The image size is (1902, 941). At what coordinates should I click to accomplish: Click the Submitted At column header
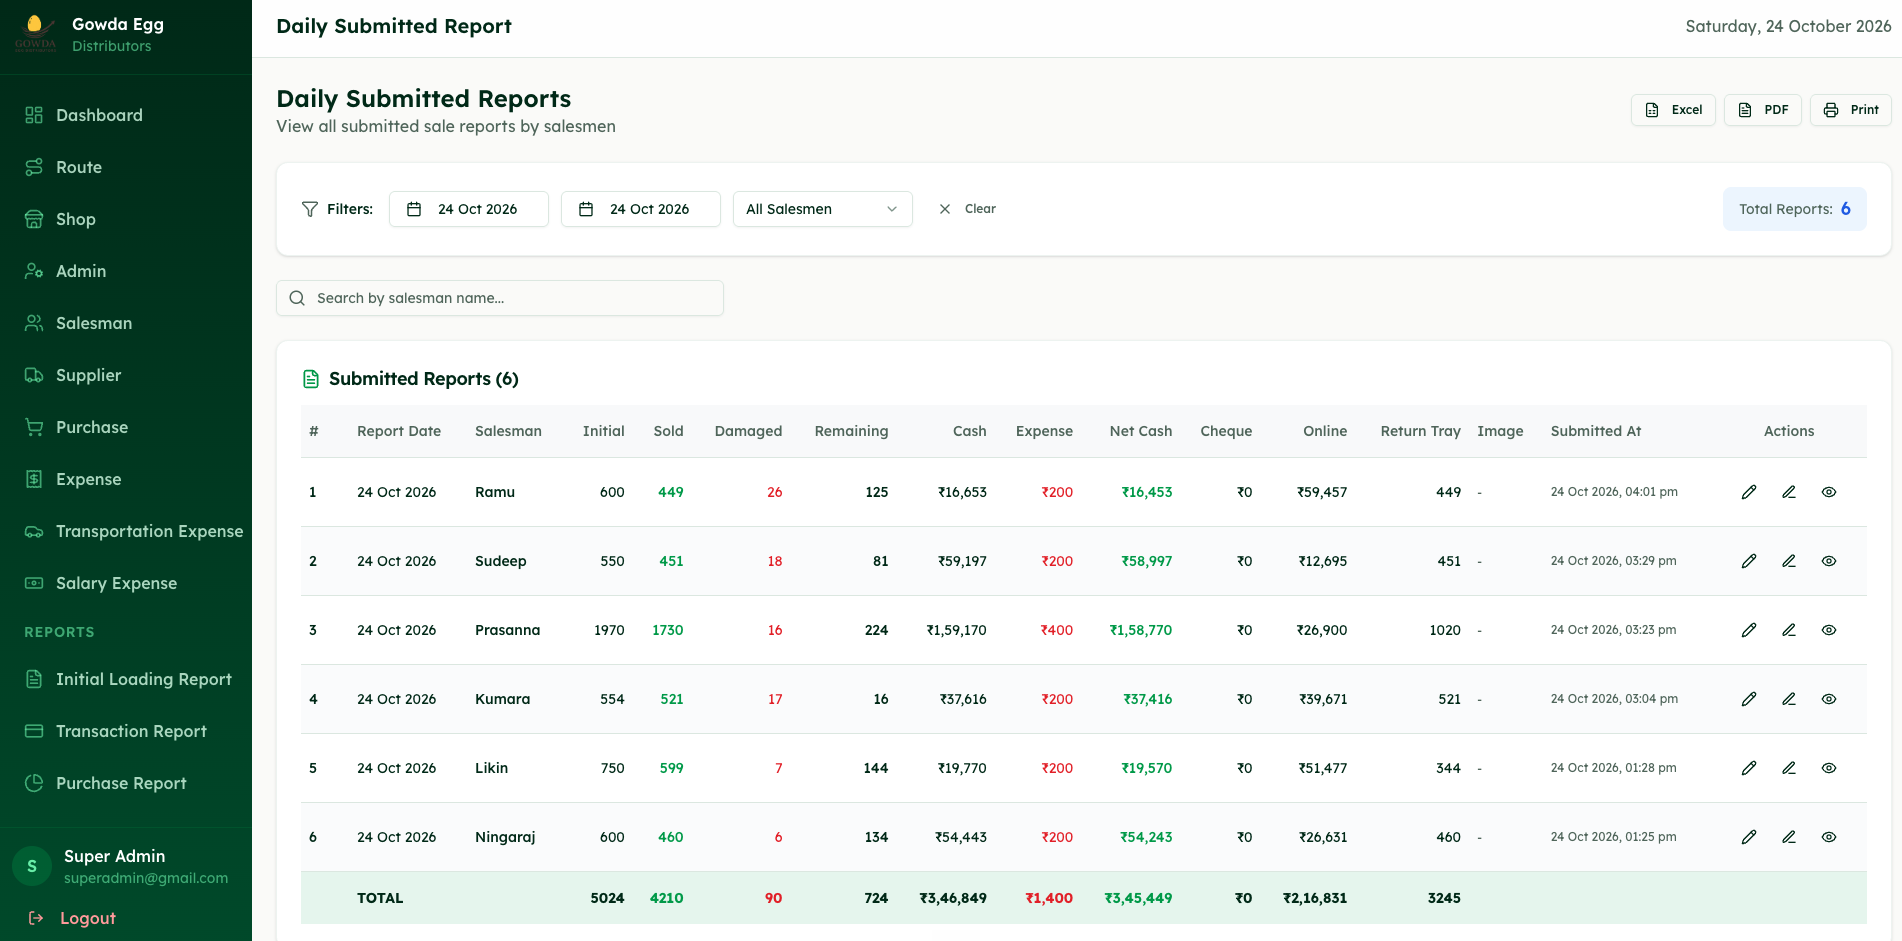pos(1596,431)
